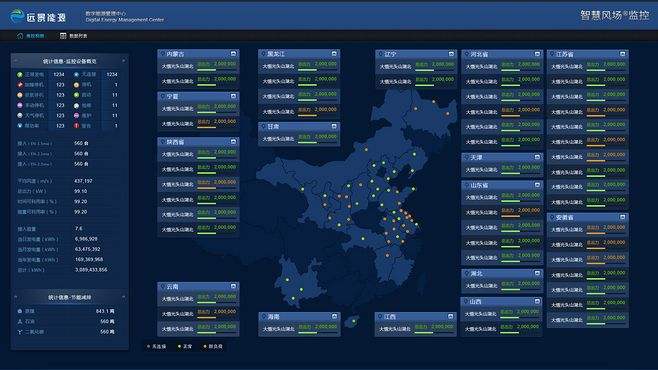Click the progress bar in 甘肃's wind farm row
Screen dimensions: 658x370
[x=318, y=142]
